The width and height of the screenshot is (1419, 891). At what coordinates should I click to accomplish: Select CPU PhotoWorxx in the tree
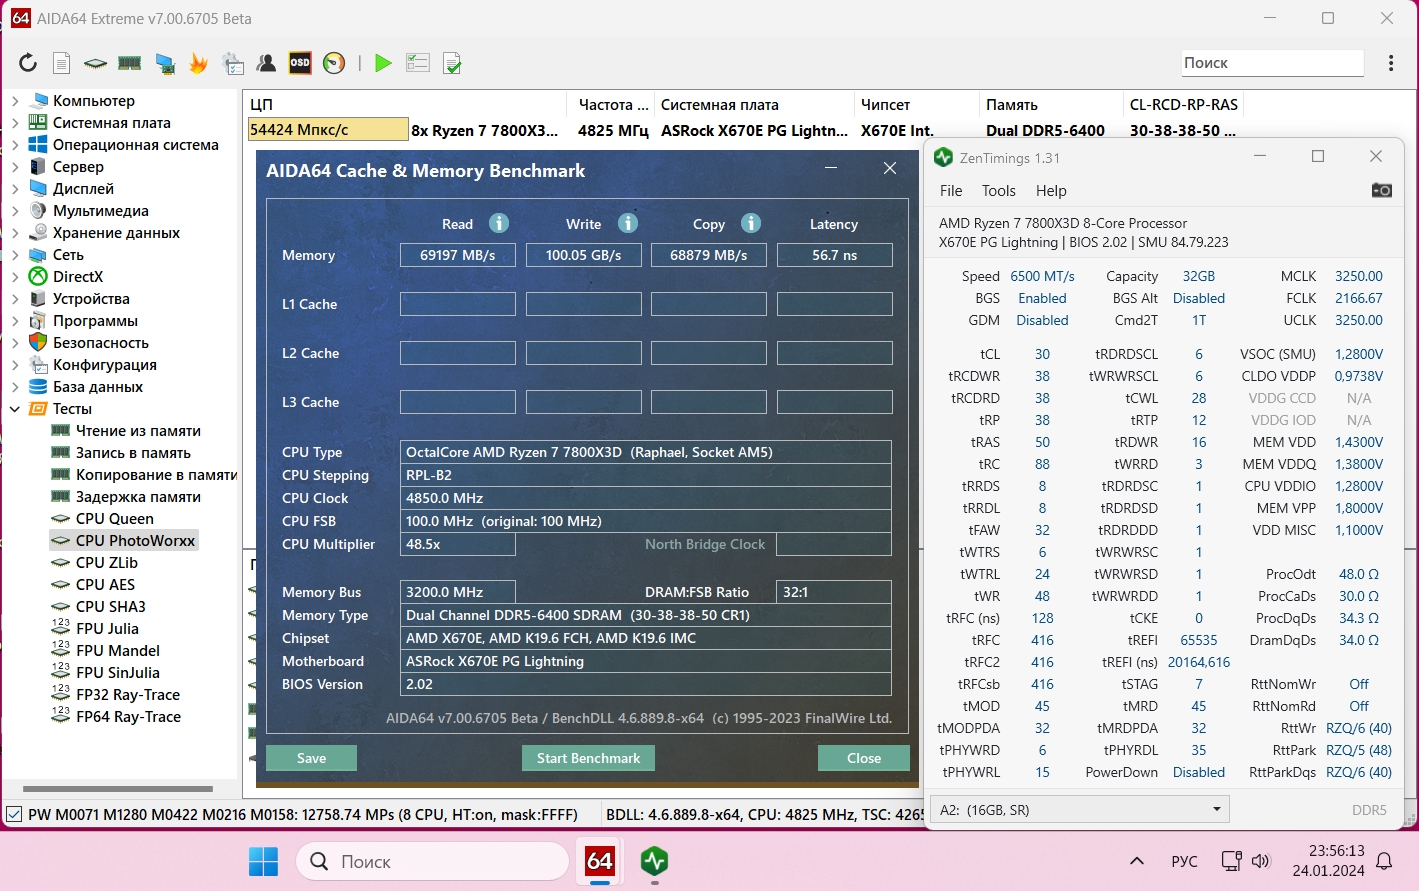click(x=135, y=541)
